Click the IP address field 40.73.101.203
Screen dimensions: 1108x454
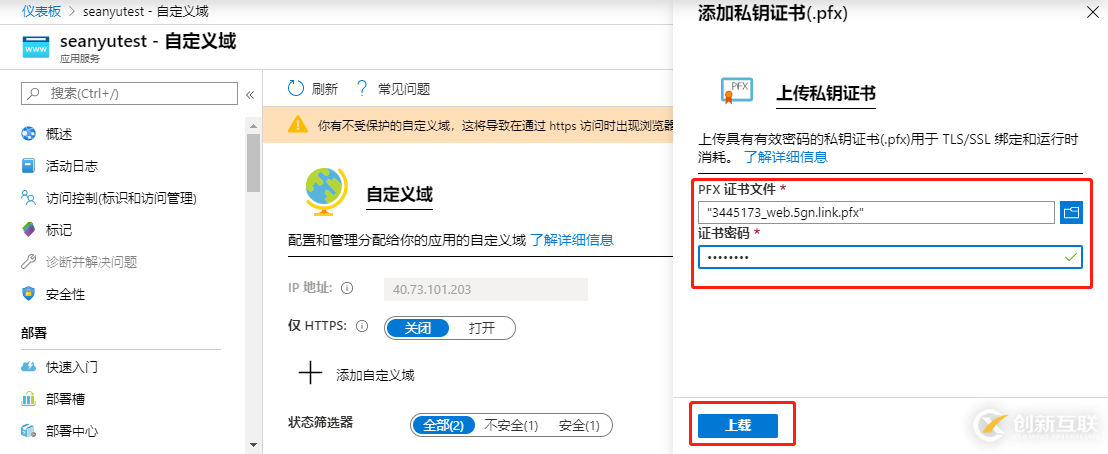click(485, 289)
